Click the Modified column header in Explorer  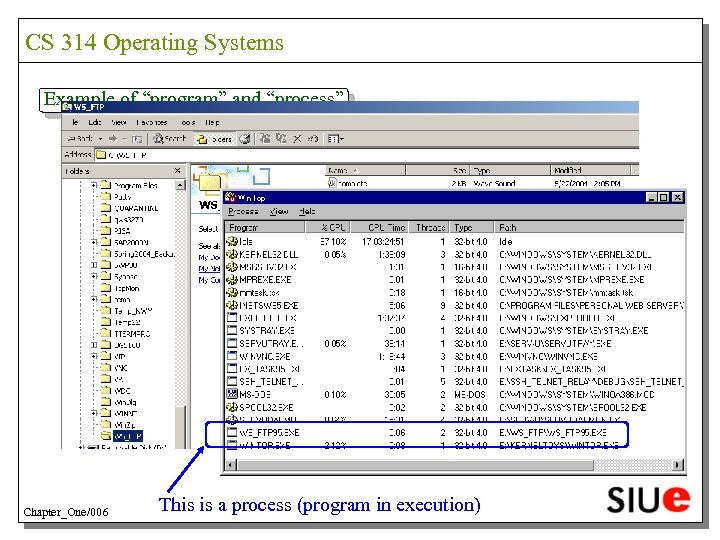point(591,170)
